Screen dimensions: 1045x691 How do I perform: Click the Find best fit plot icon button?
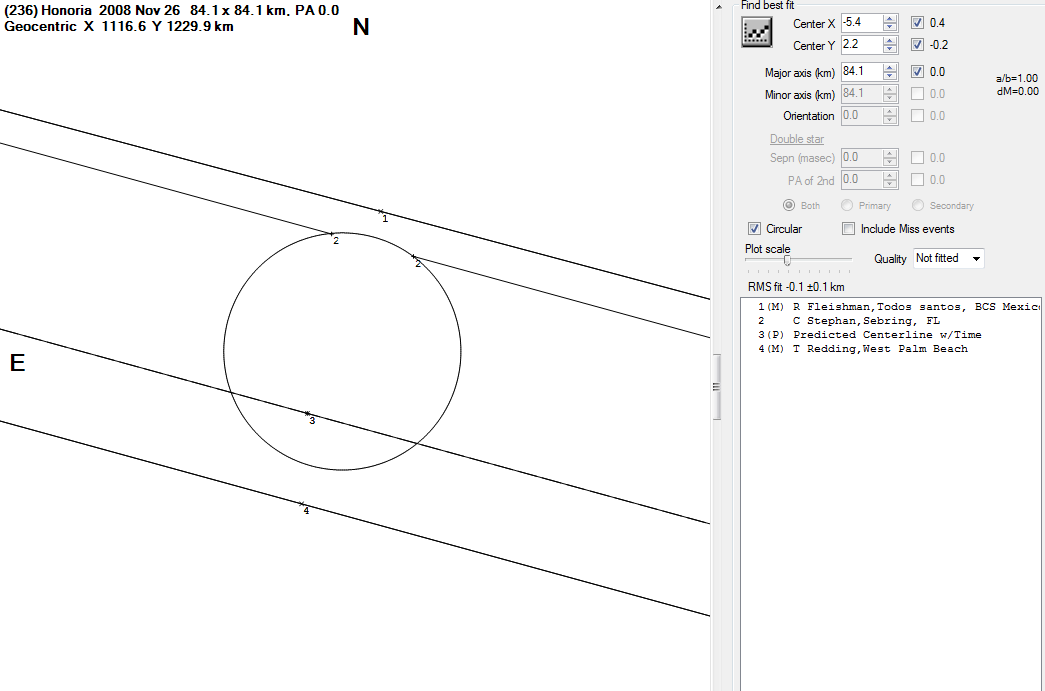(x=757, y=33)
